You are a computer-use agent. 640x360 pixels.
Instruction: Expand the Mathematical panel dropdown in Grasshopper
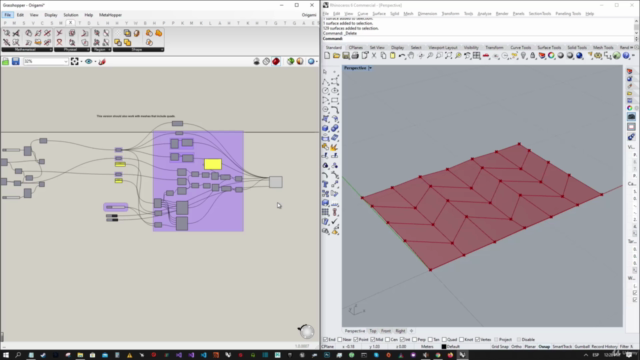tap(51, 50)
